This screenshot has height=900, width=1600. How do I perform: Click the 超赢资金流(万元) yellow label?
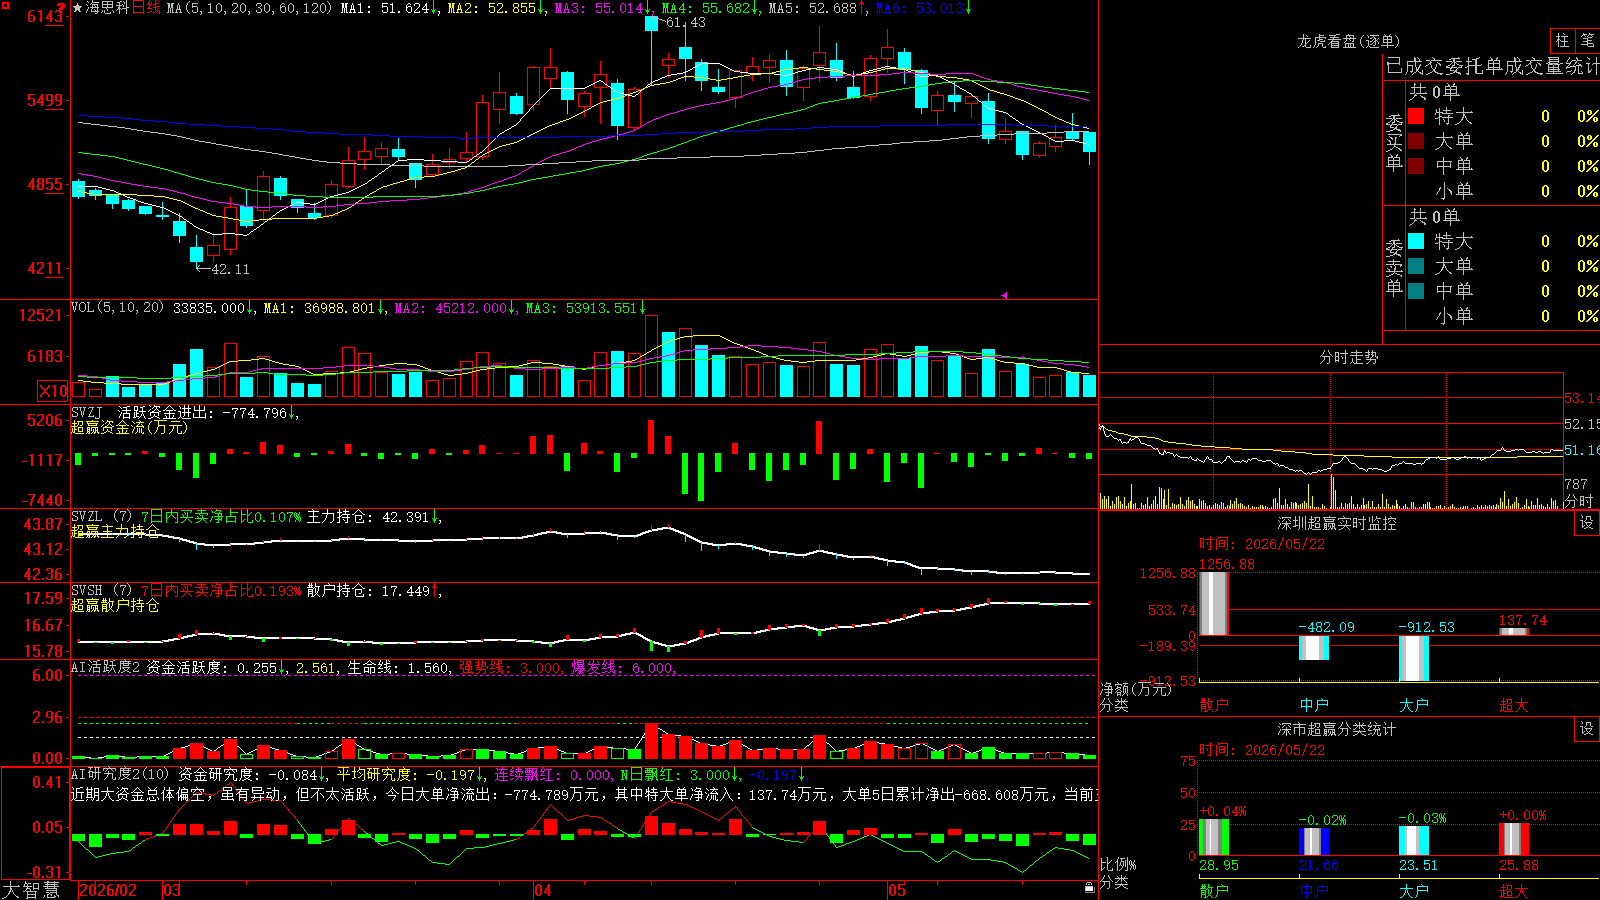(x=129, y=427)
